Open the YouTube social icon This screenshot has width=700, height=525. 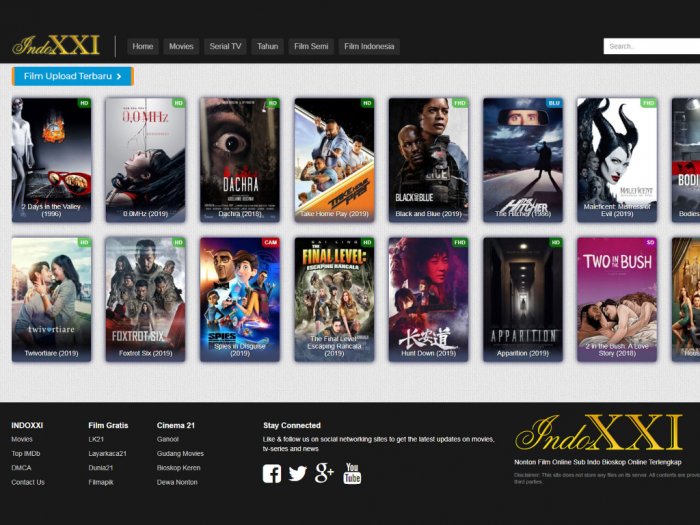(x=352, y=473)
